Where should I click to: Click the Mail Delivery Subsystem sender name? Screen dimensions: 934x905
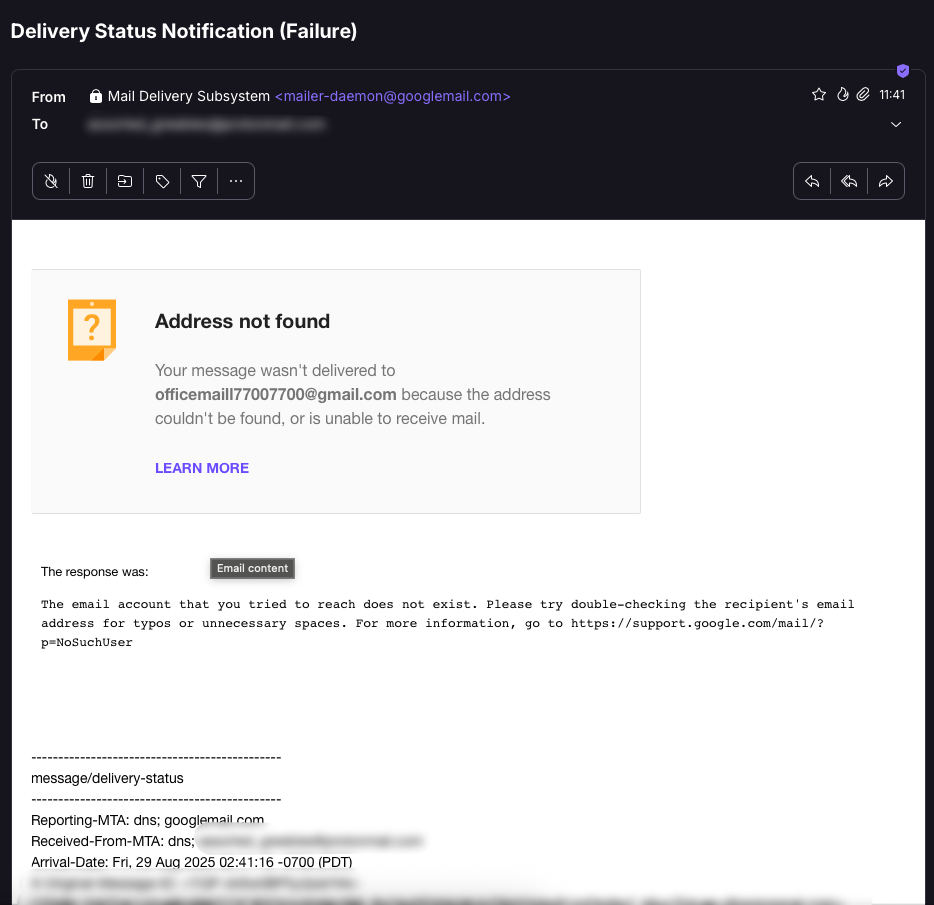[189, 97]
